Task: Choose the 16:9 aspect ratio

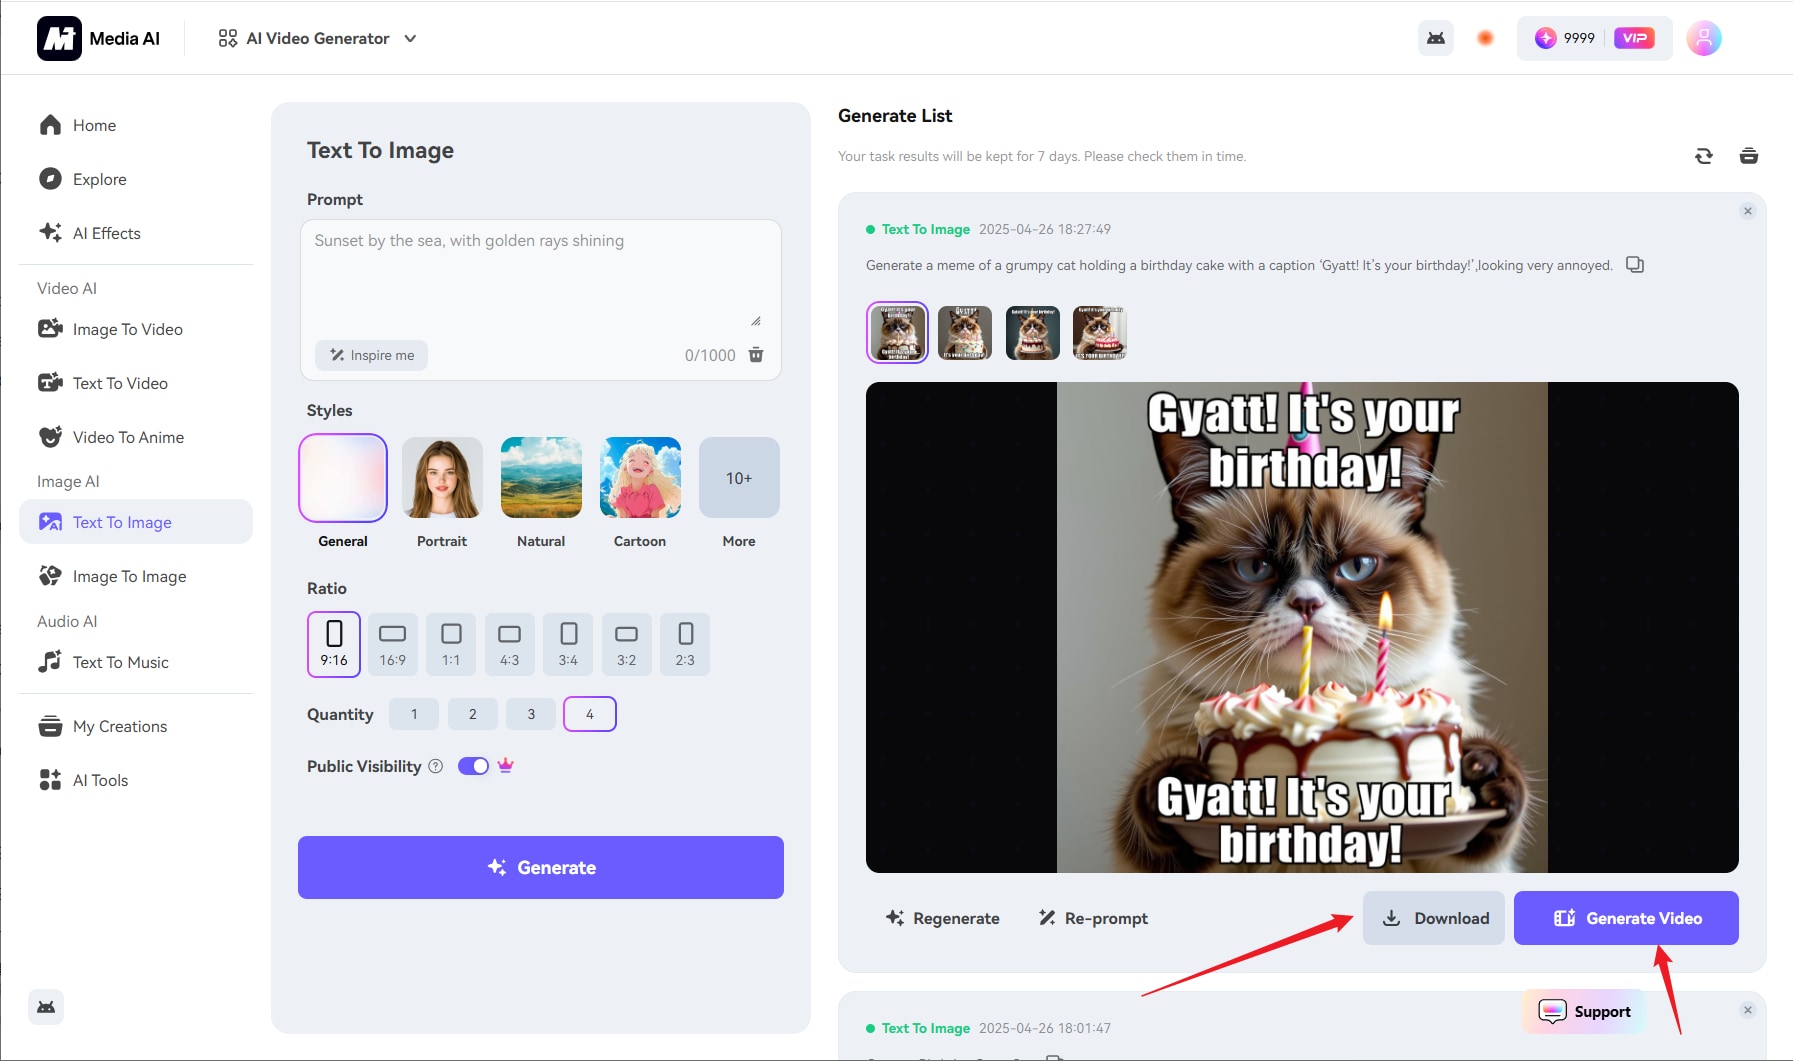Action: pos(392,644)
